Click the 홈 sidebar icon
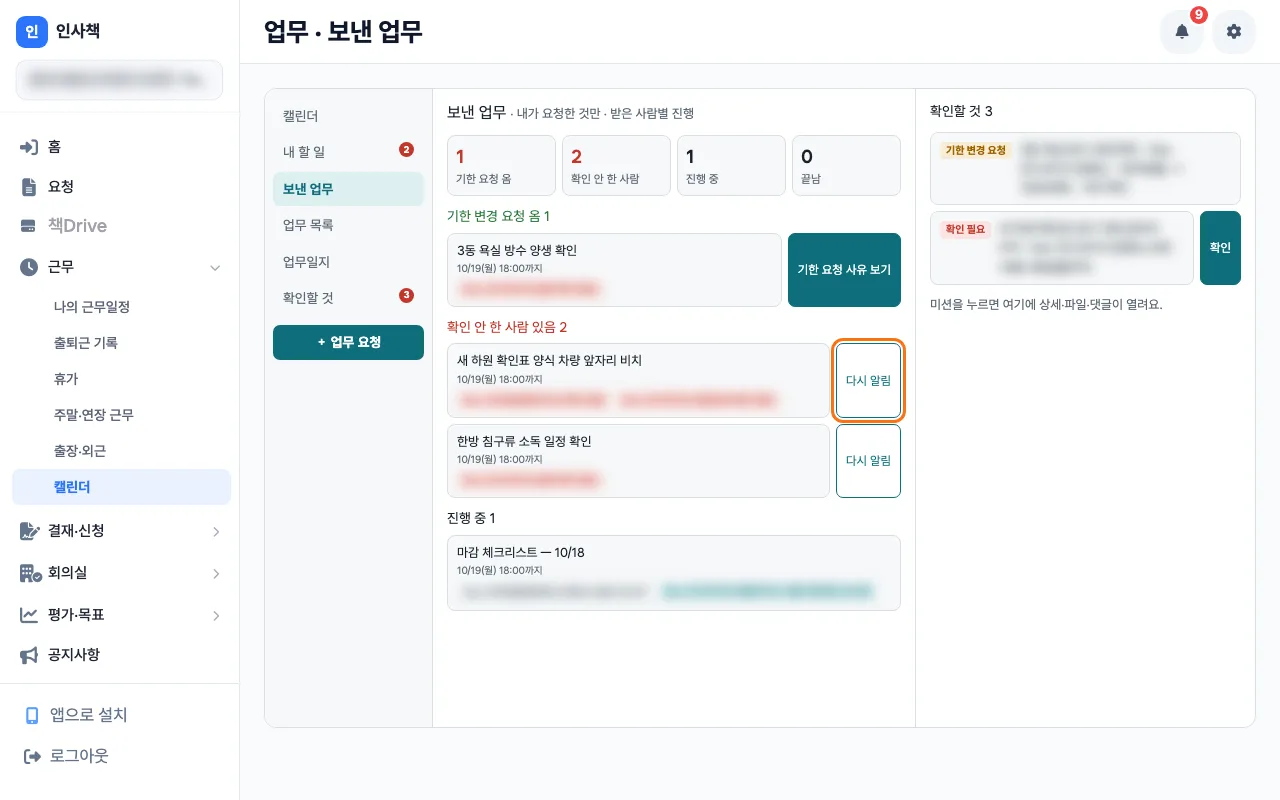The width and height of the screenshot is (1280, 800). [29, 147]
